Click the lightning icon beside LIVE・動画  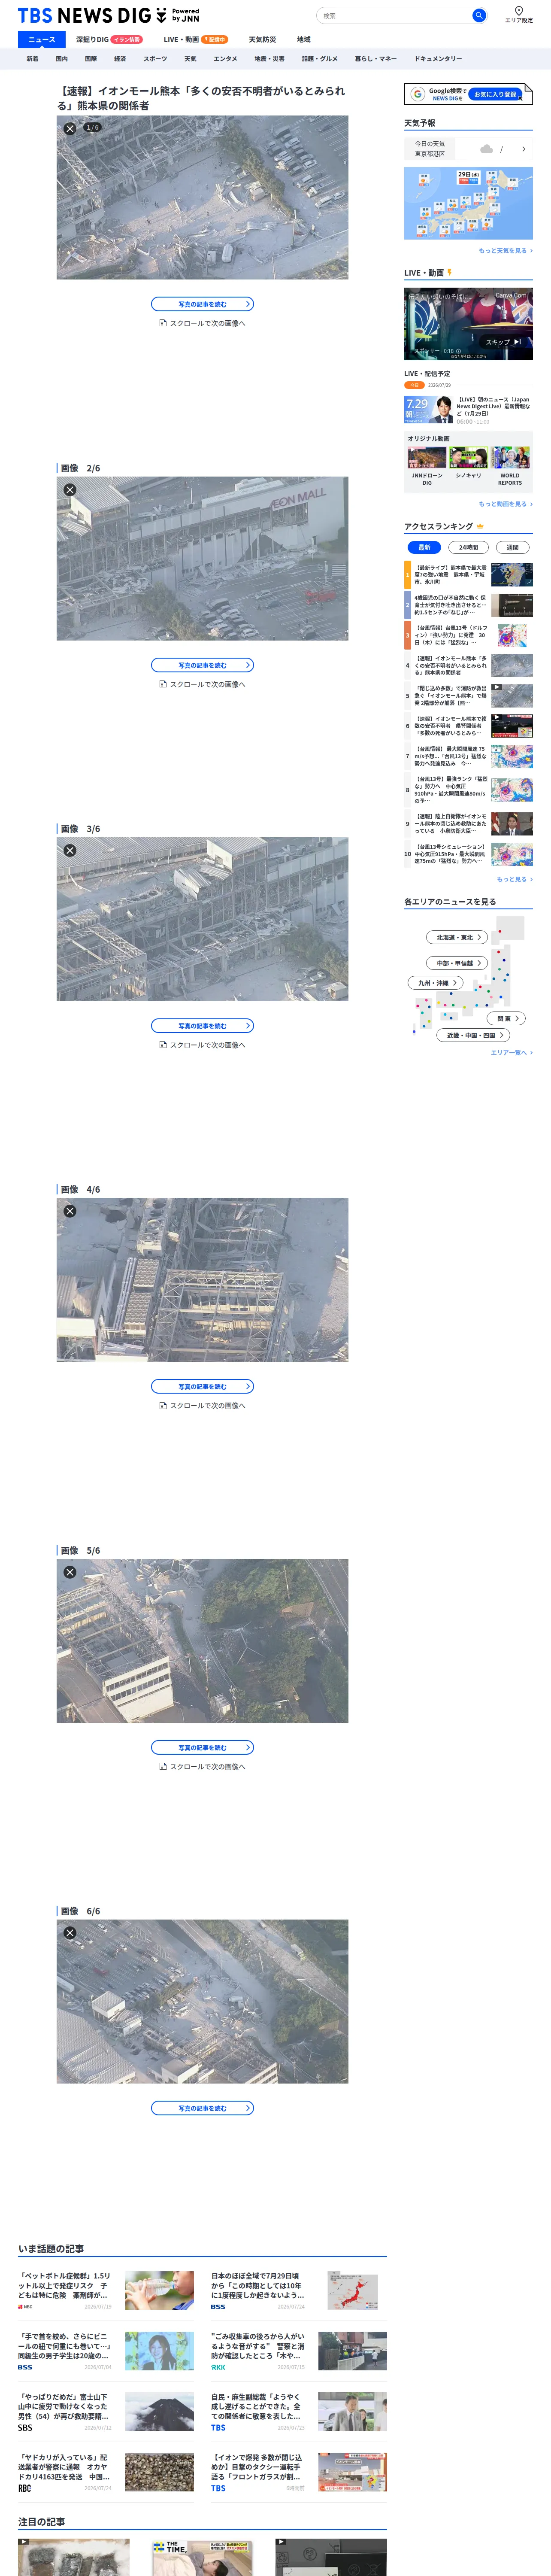click(x=450, y=272)
